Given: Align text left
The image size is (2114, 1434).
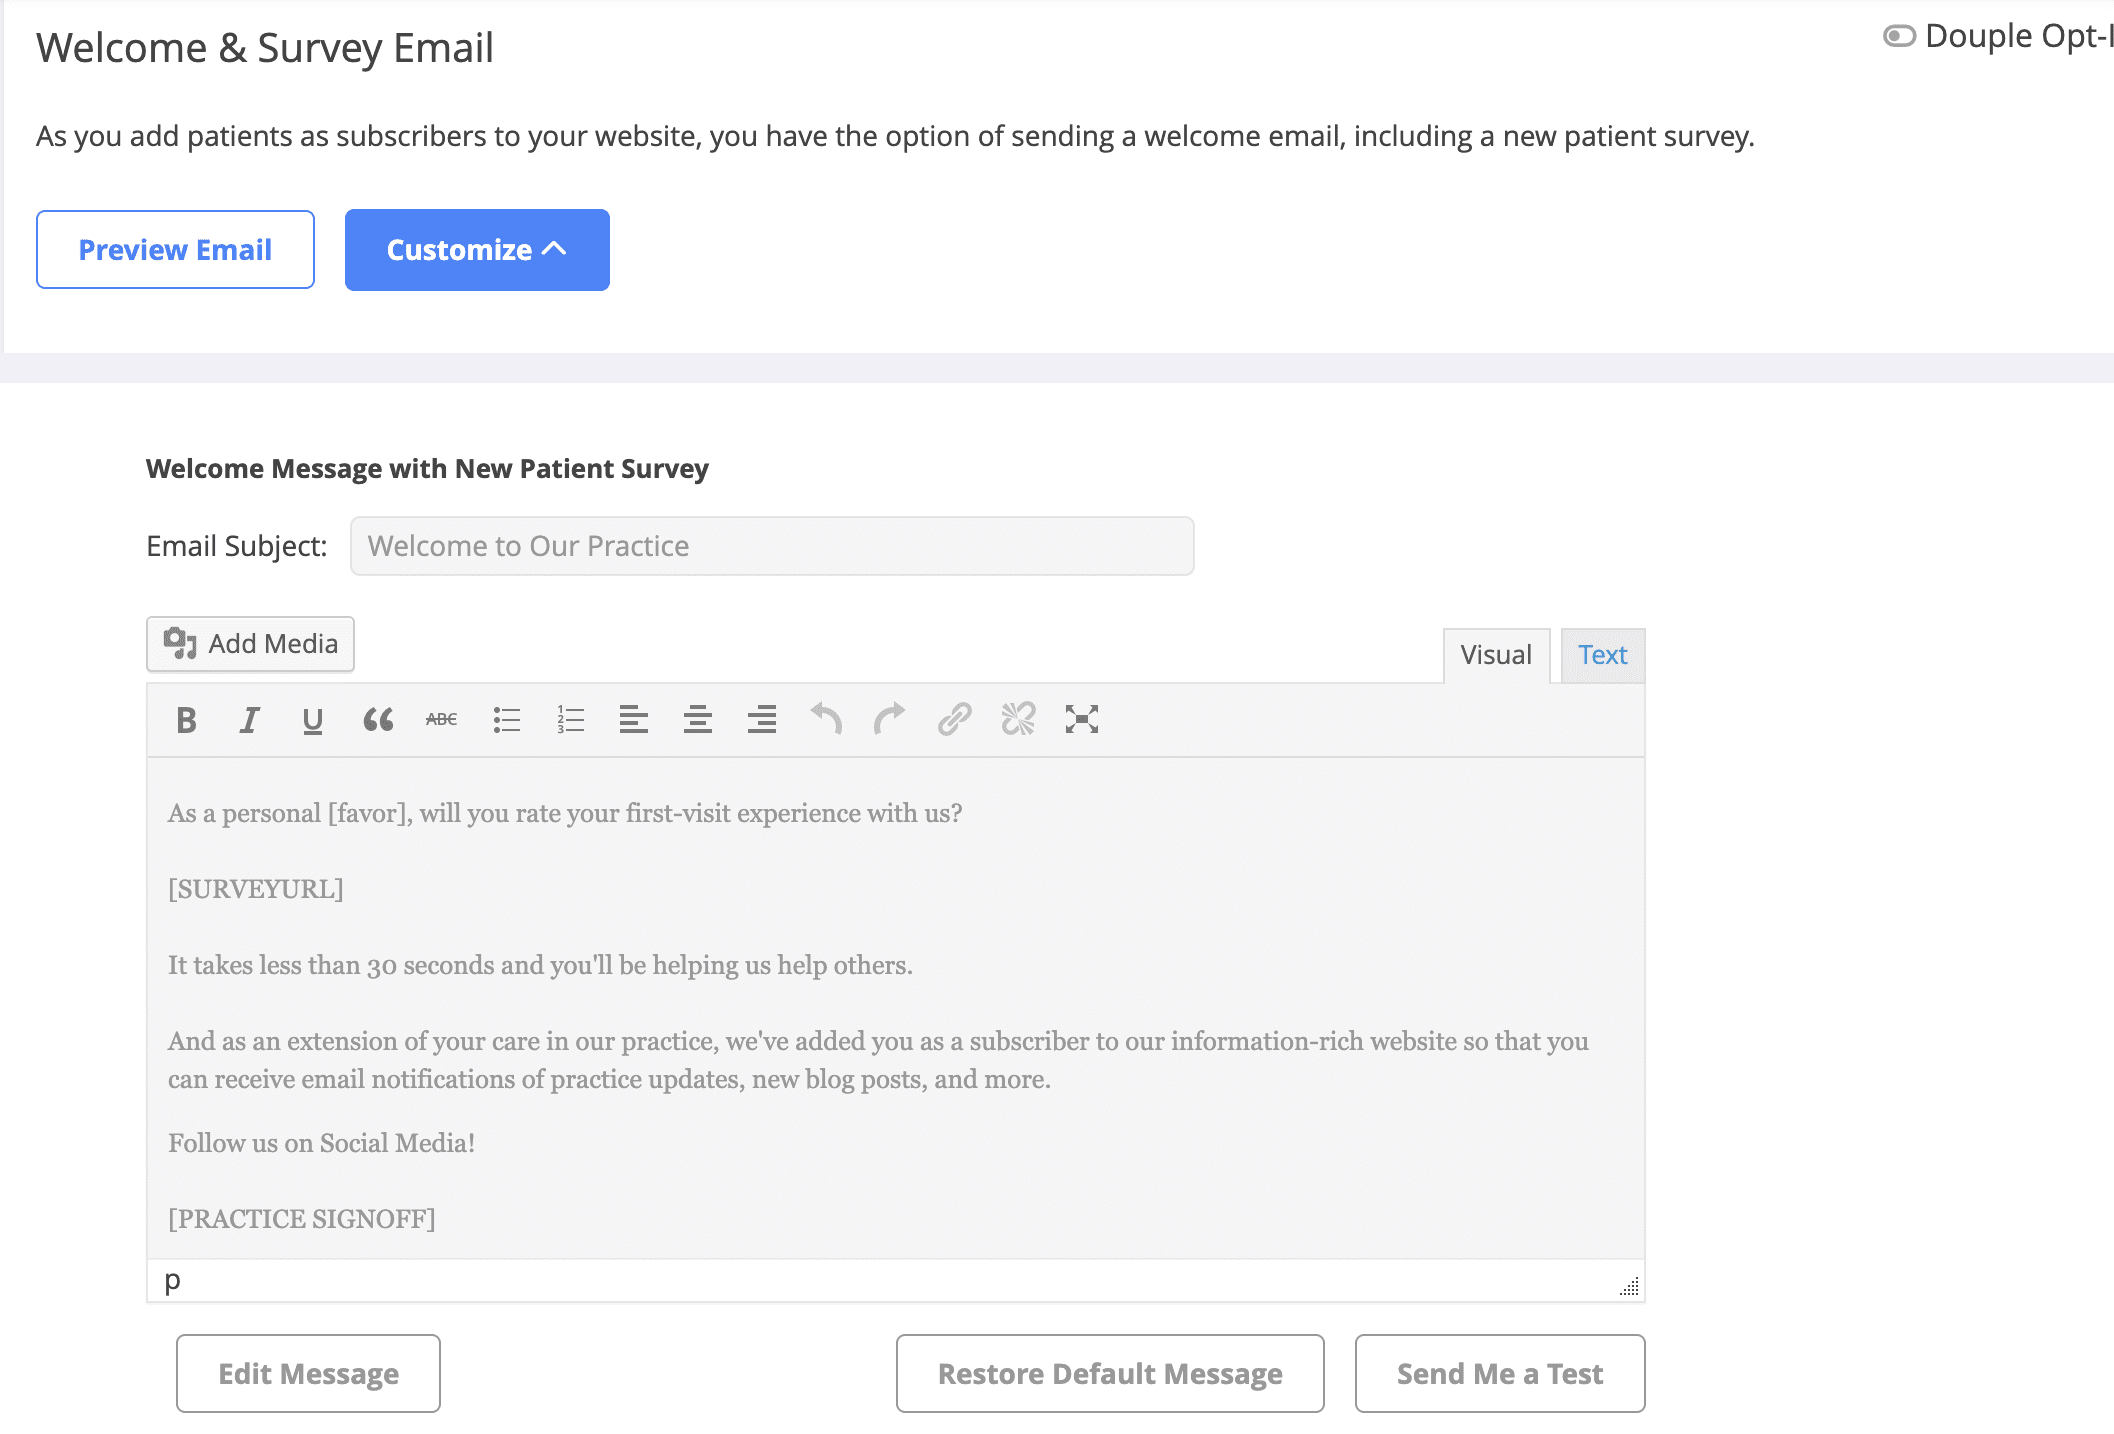Looking at the screenshot, I should pyautogui.click(x=634, y=720).
